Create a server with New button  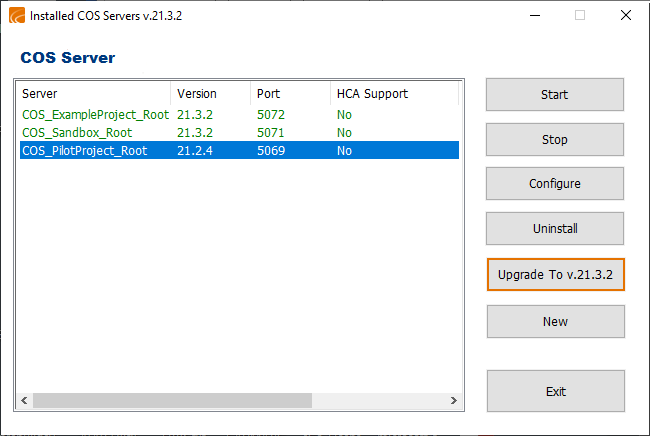coord(555,322)
